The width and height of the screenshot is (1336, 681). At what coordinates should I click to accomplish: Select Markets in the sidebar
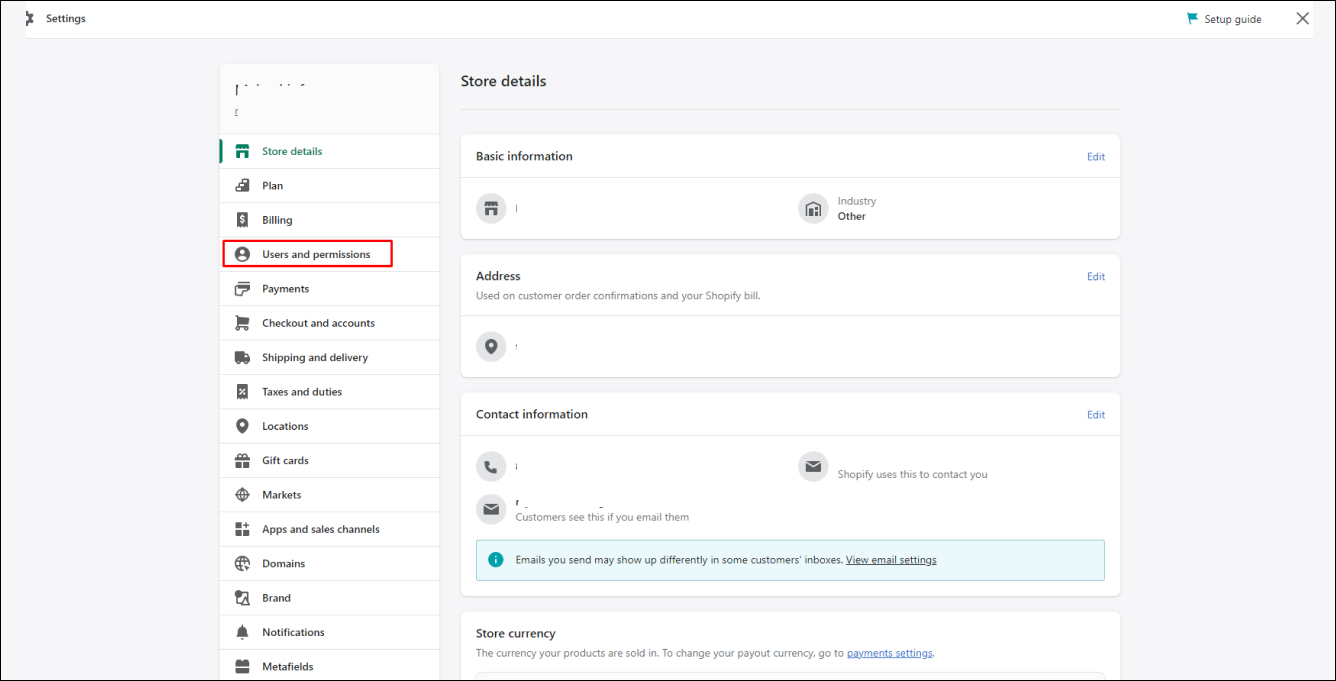tap(329, 495)
